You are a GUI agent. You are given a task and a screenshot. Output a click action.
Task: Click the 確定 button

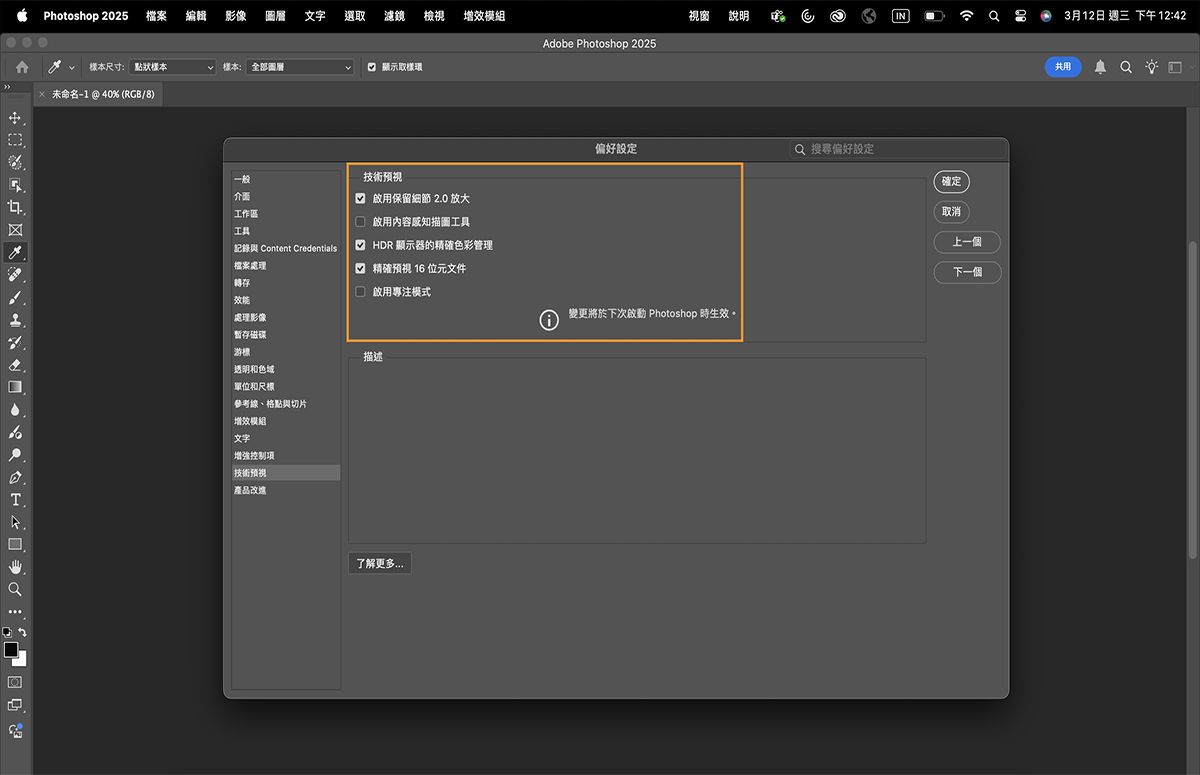(x=951, y=181)
